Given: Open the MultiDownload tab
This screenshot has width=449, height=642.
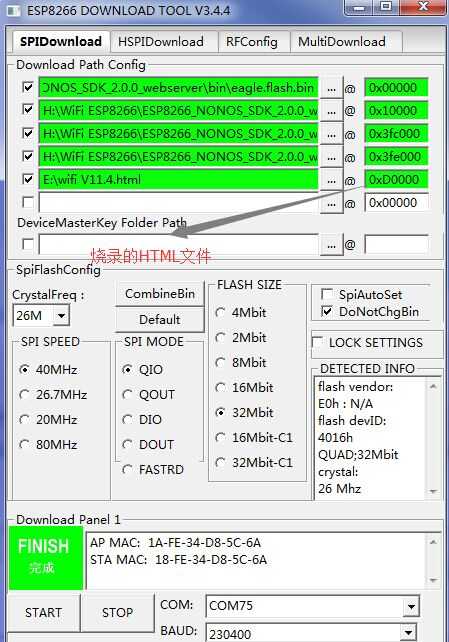Looking at the screenshot, I should pos(342,42).
